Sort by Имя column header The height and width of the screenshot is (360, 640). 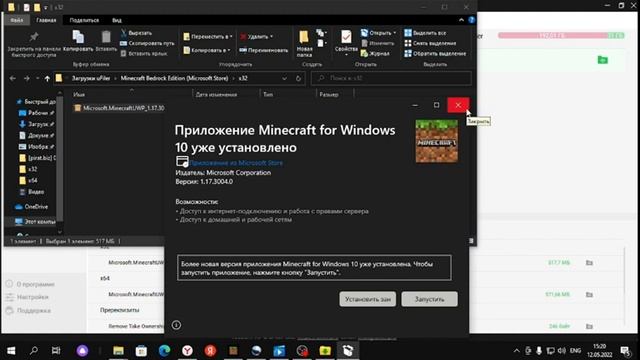coord(79,94)
